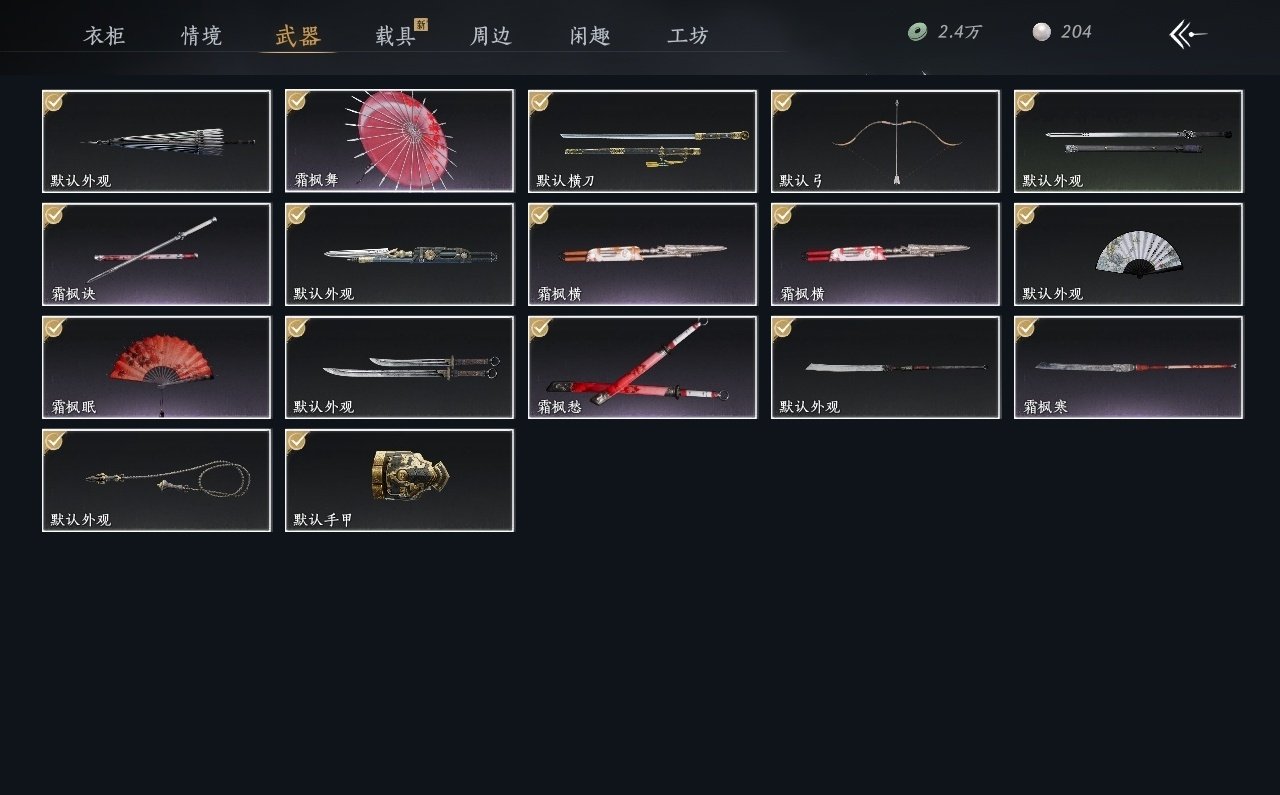Click the 2.4万 currency amount
This screenshot has width=1280, height=795.
tap(959, 32)
